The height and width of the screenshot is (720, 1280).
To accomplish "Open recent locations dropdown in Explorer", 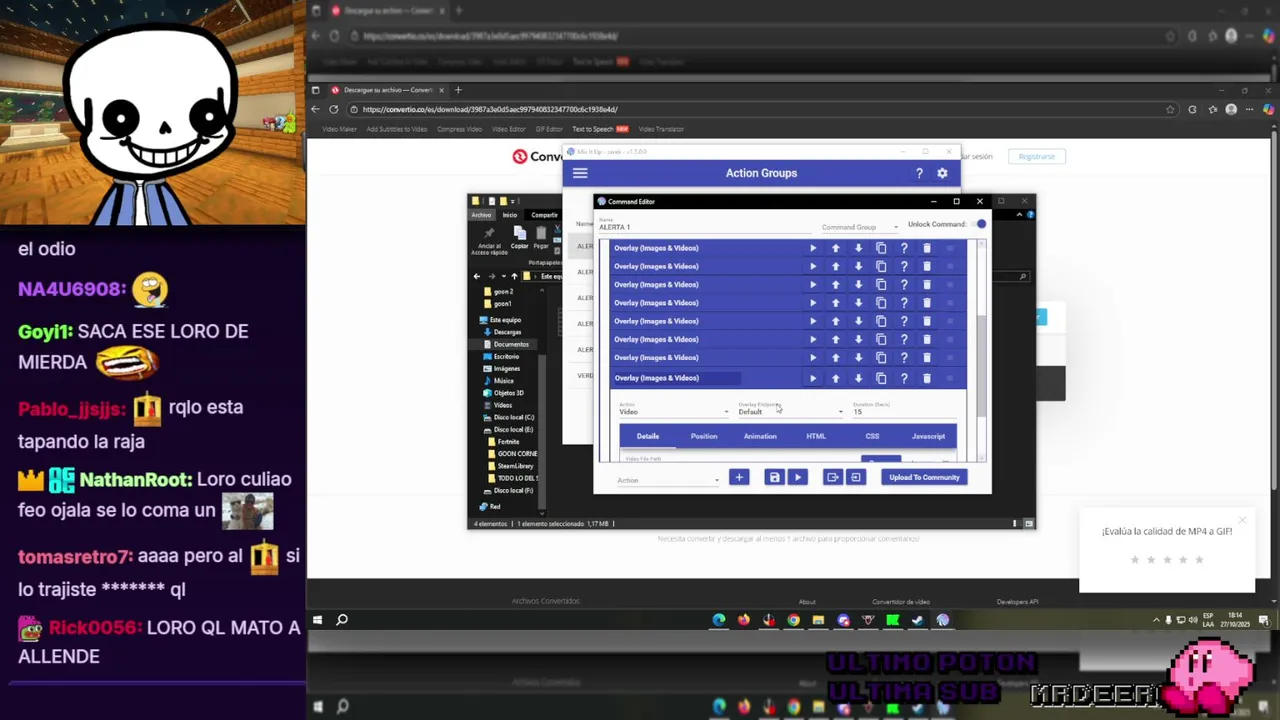I will [x=502, y=276].
